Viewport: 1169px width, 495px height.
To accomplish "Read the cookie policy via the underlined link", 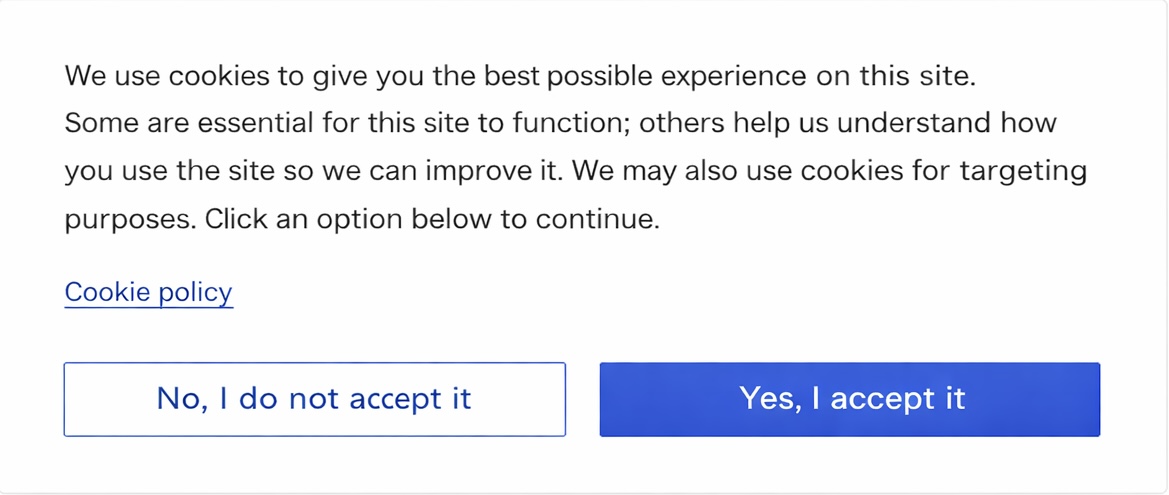I will [x=148, y=292].
